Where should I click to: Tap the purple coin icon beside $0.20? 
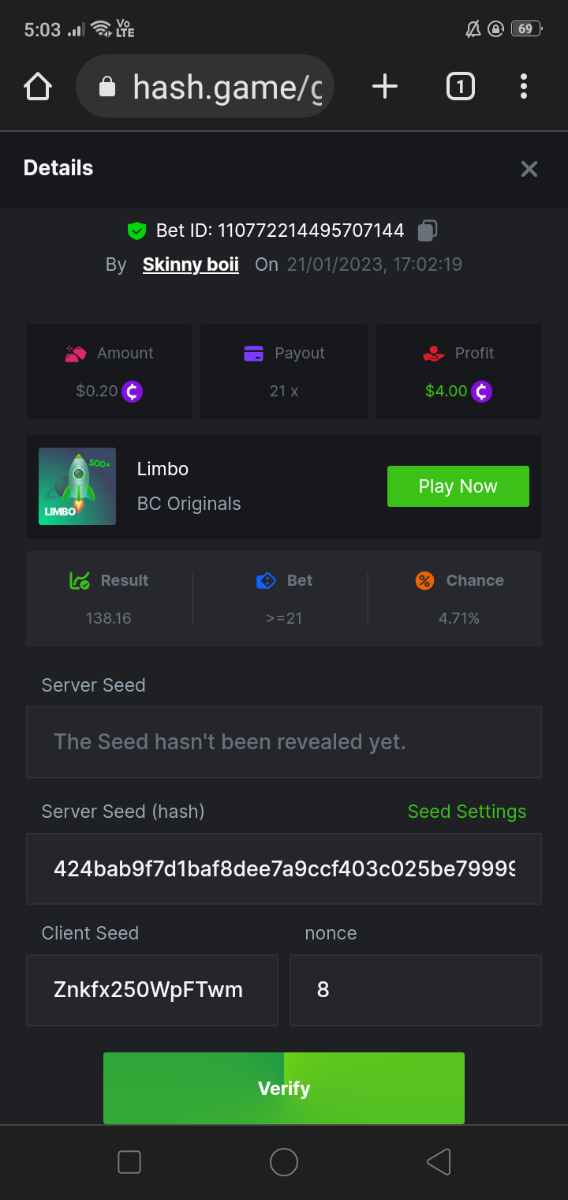click(x=132, y=391)
